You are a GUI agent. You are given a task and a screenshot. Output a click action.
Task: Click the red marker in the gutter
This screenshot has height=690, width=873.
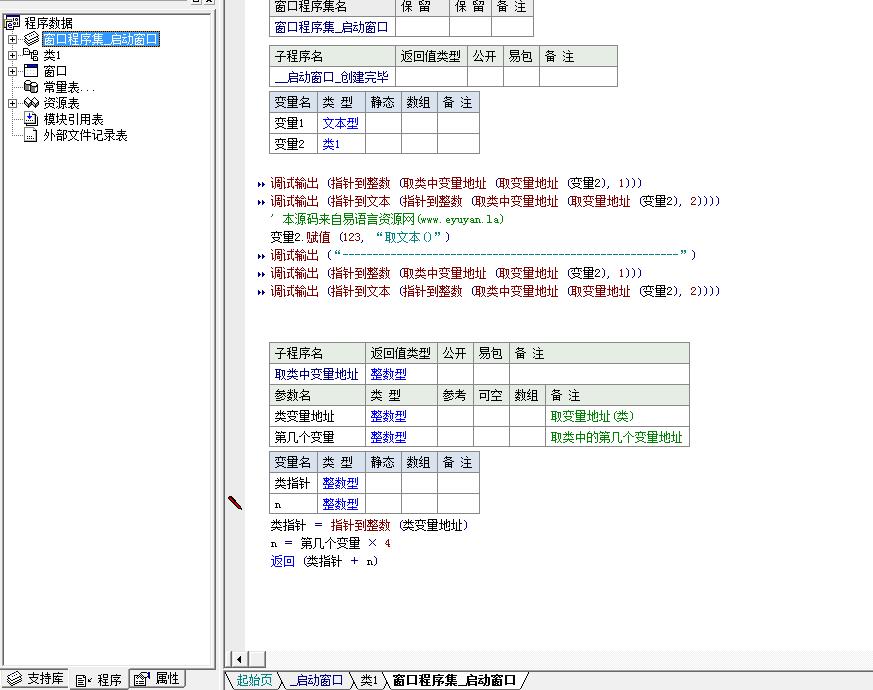pyautogui.click(x=236, y=503)
